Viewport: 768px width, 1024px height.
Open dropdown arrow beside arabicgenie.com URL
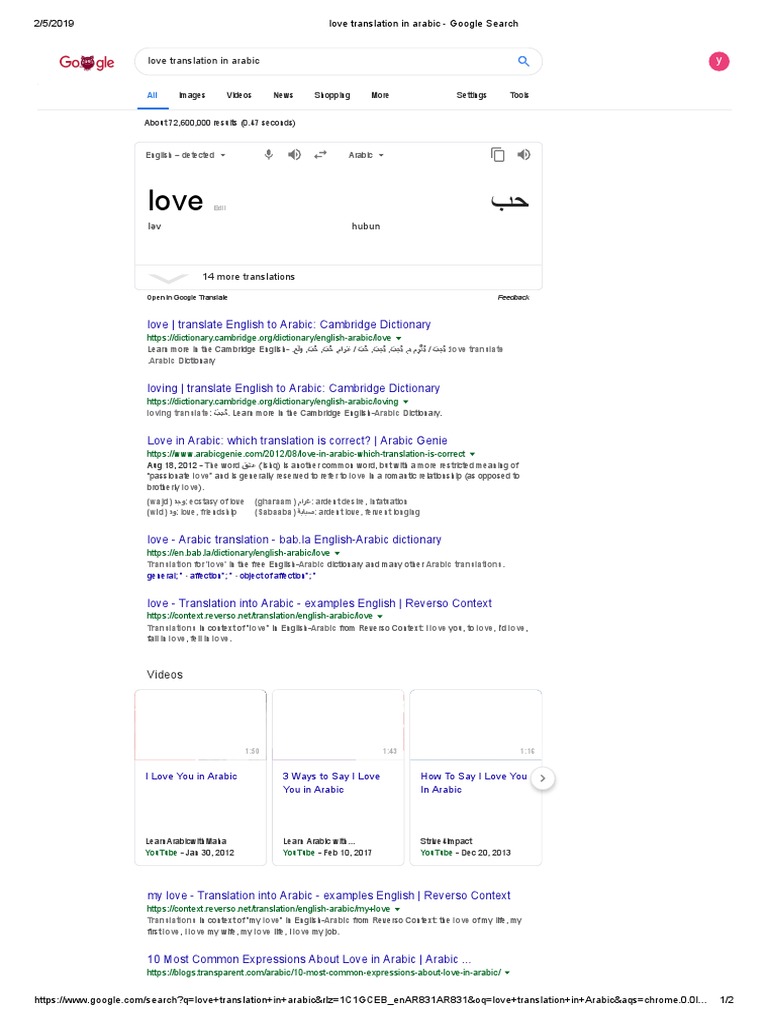pos(472,454)
